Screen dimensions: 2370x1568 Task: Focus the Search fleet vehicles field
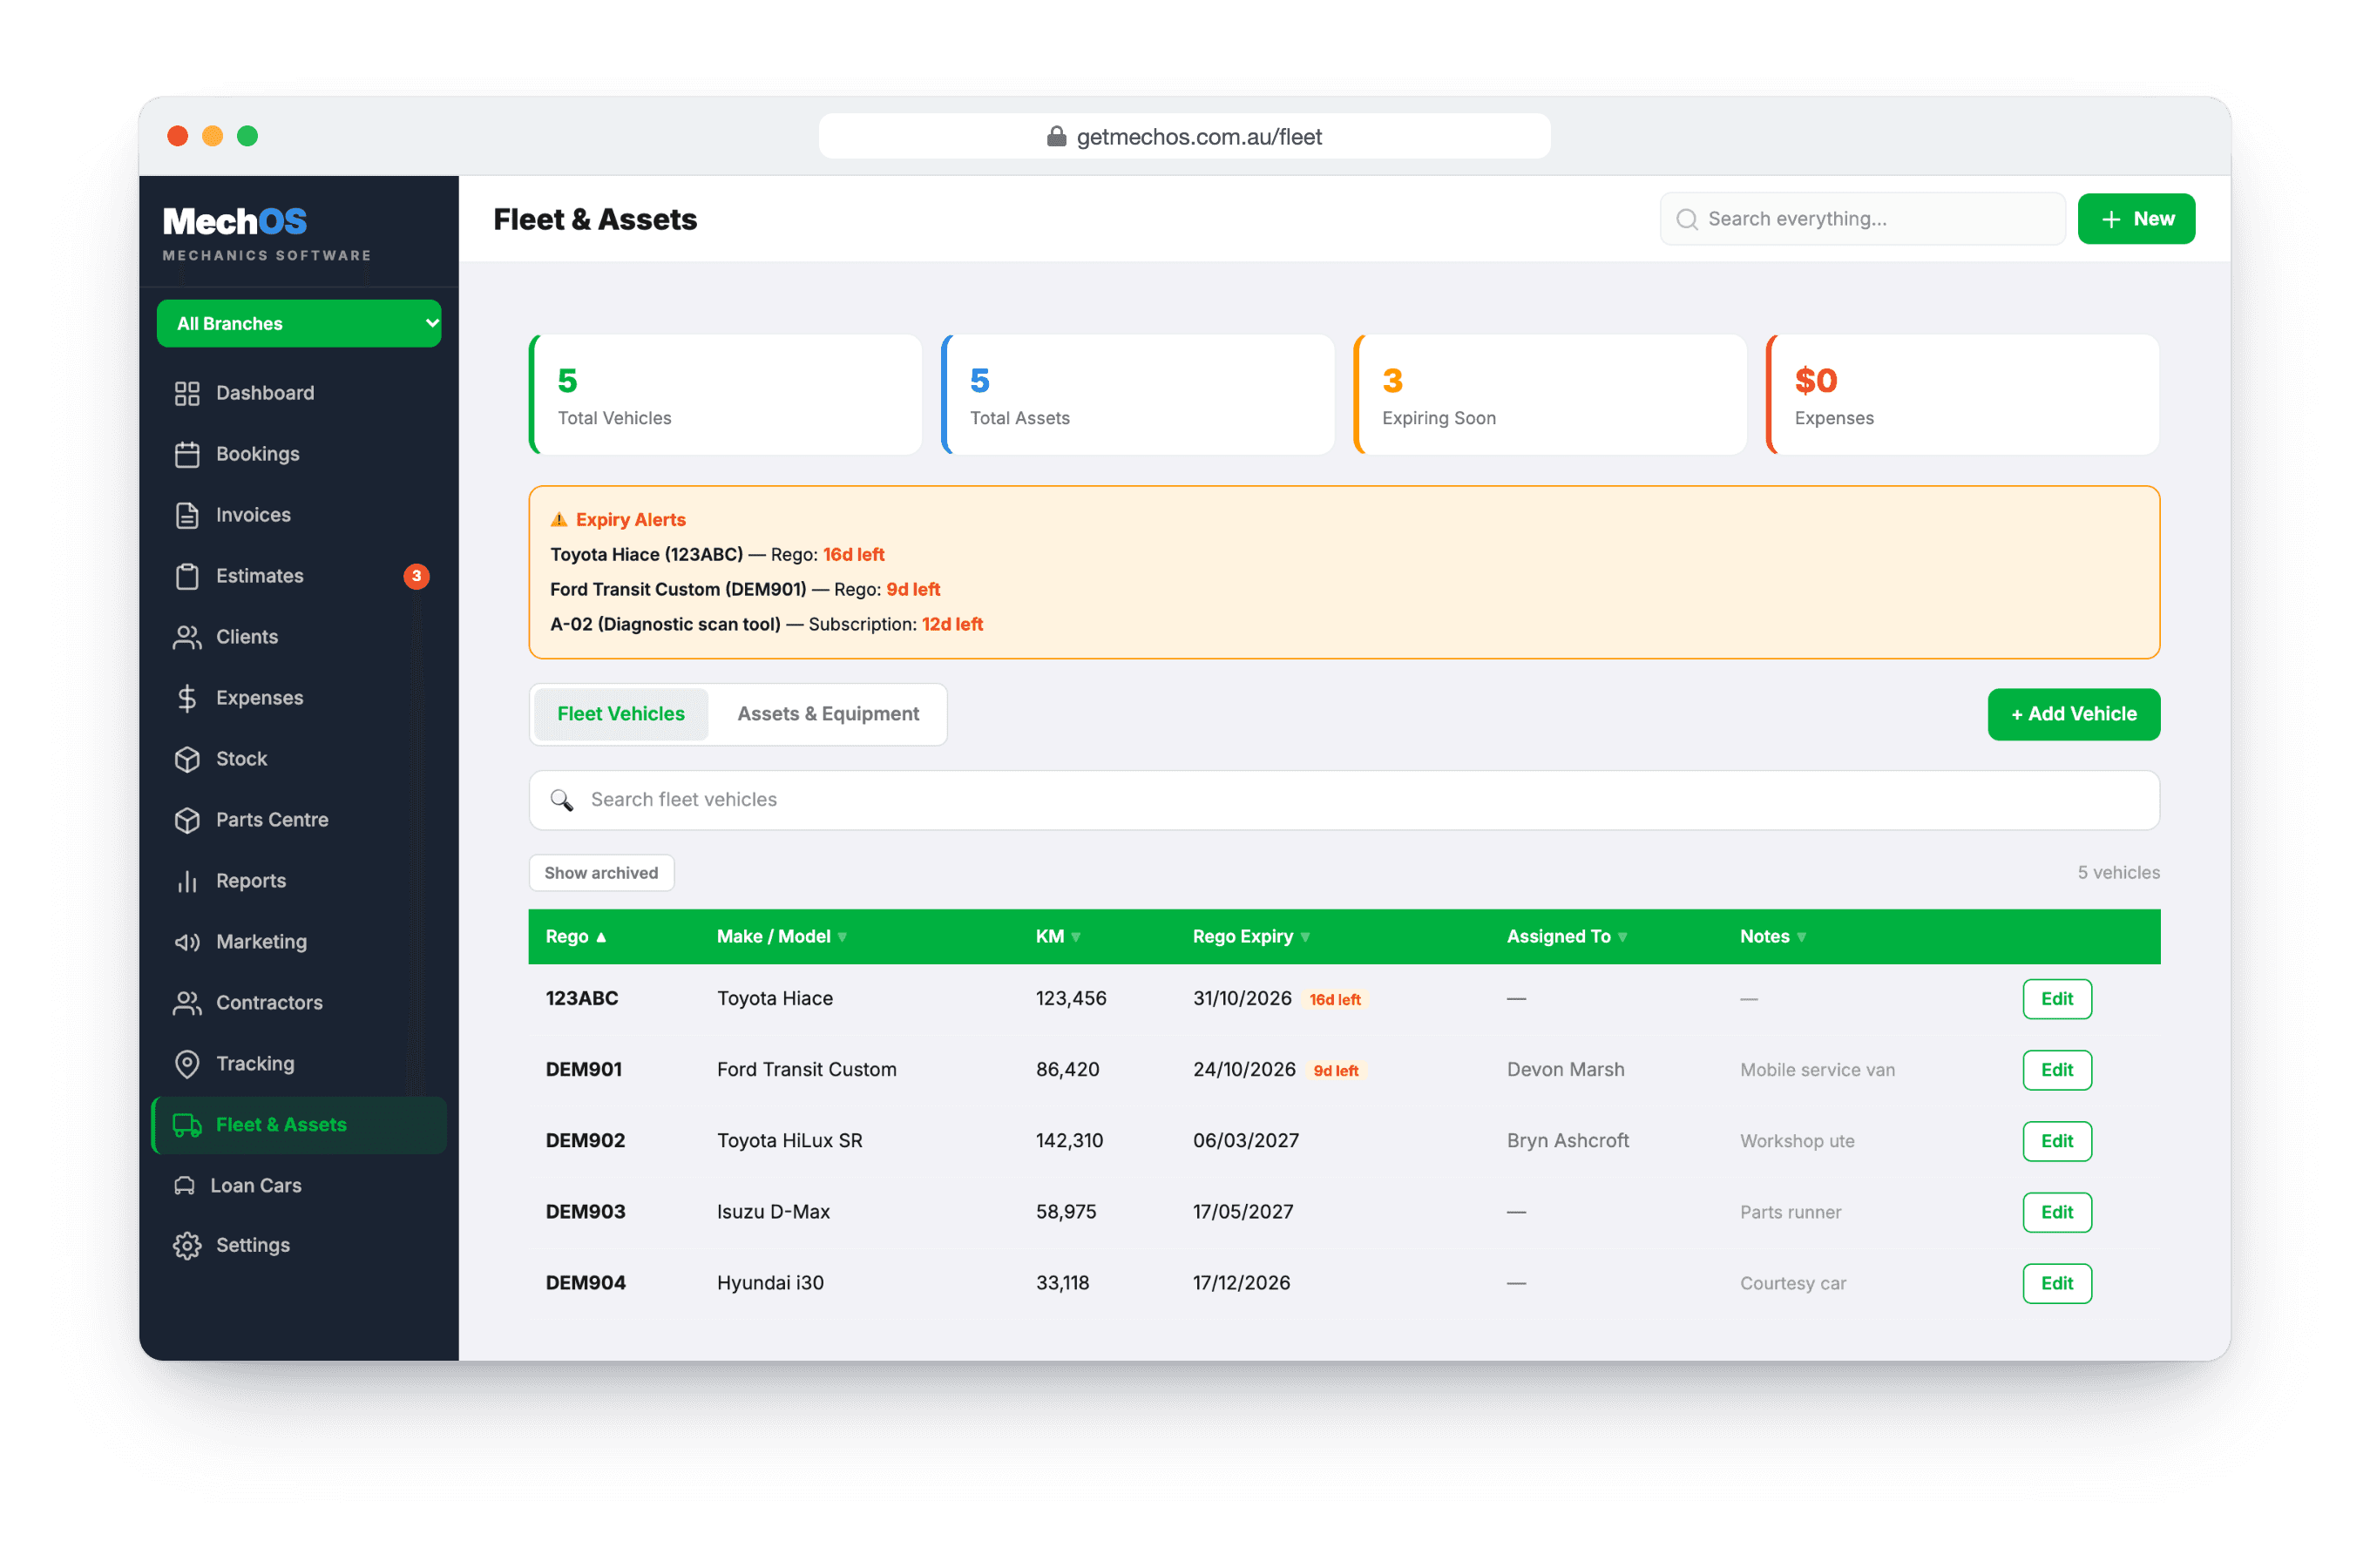tap(1343, 800)
